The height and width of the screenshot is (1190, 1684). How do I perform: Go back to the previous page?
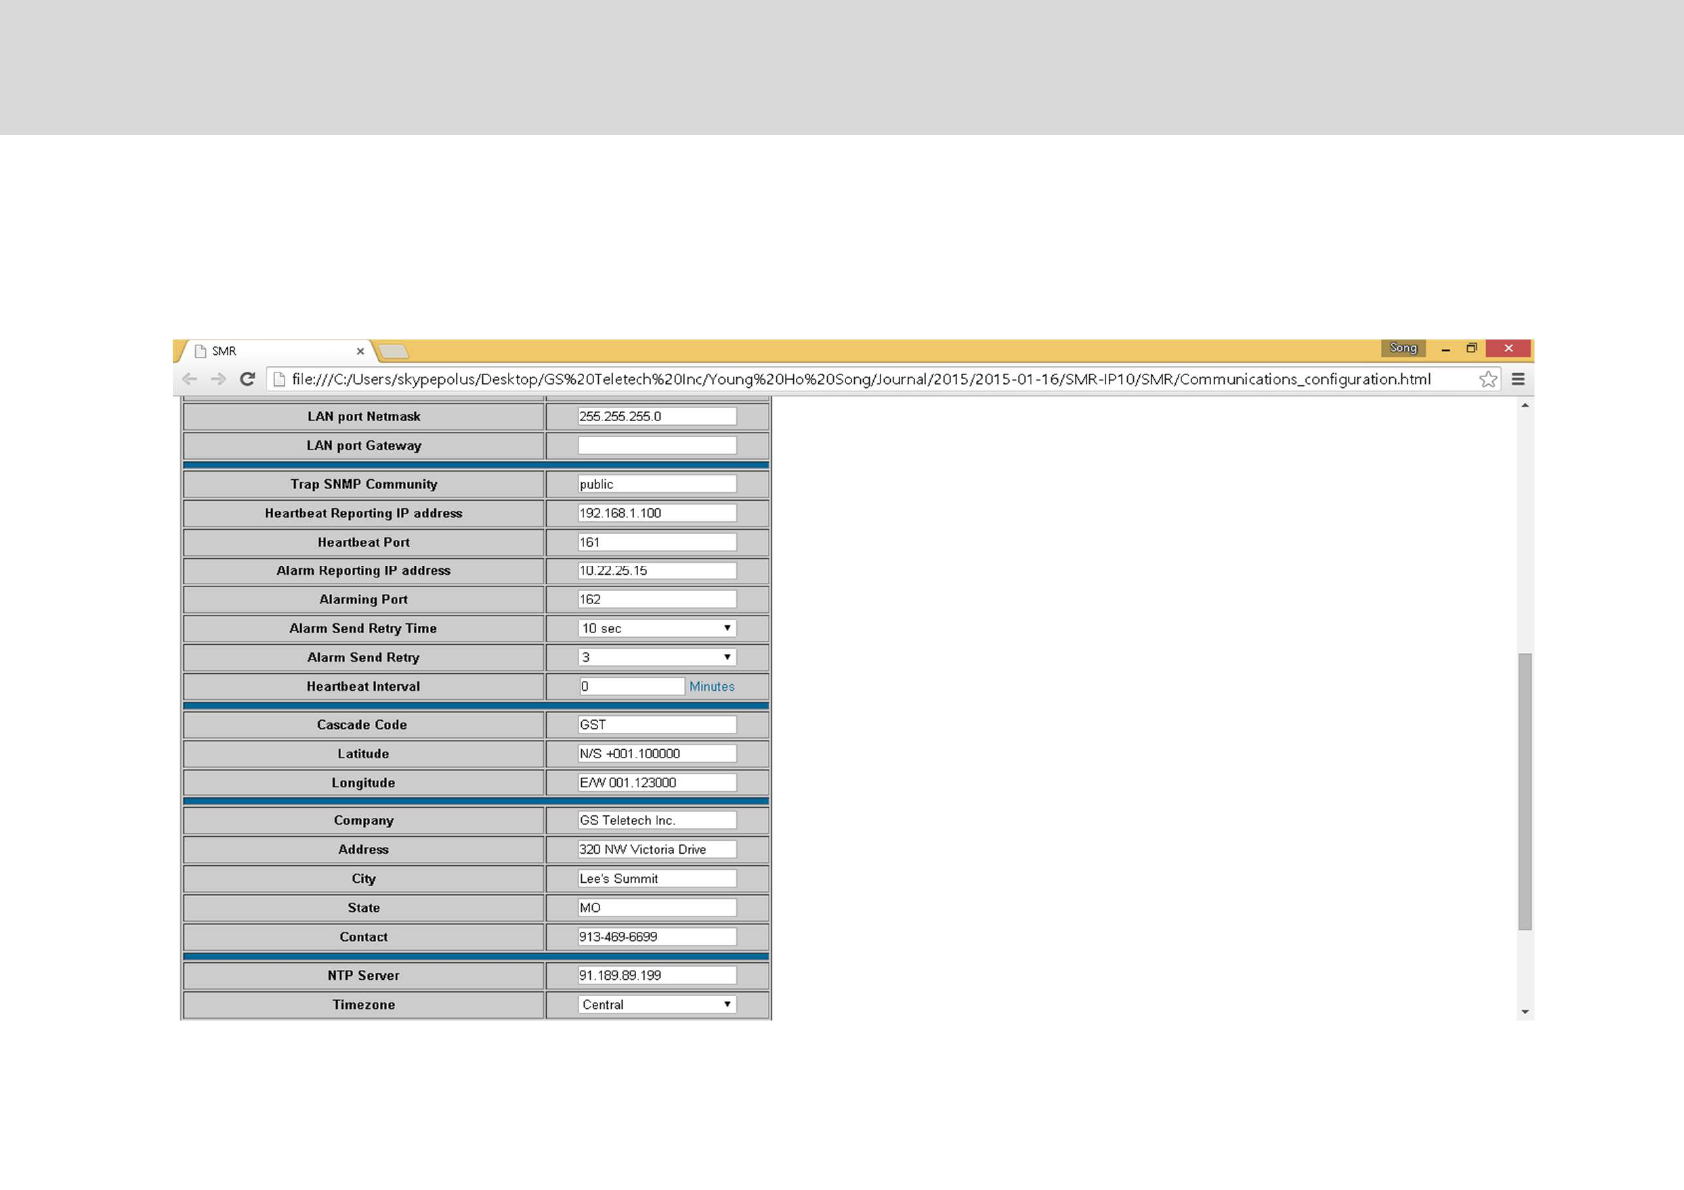click(x=189, y=379)
